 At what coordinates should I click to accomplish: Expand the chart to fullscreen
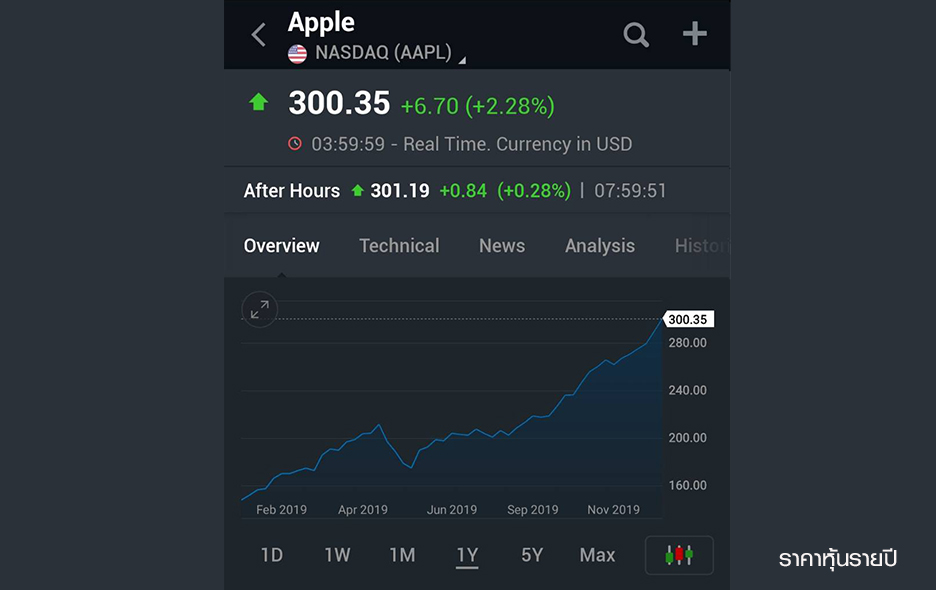[259, 309]
